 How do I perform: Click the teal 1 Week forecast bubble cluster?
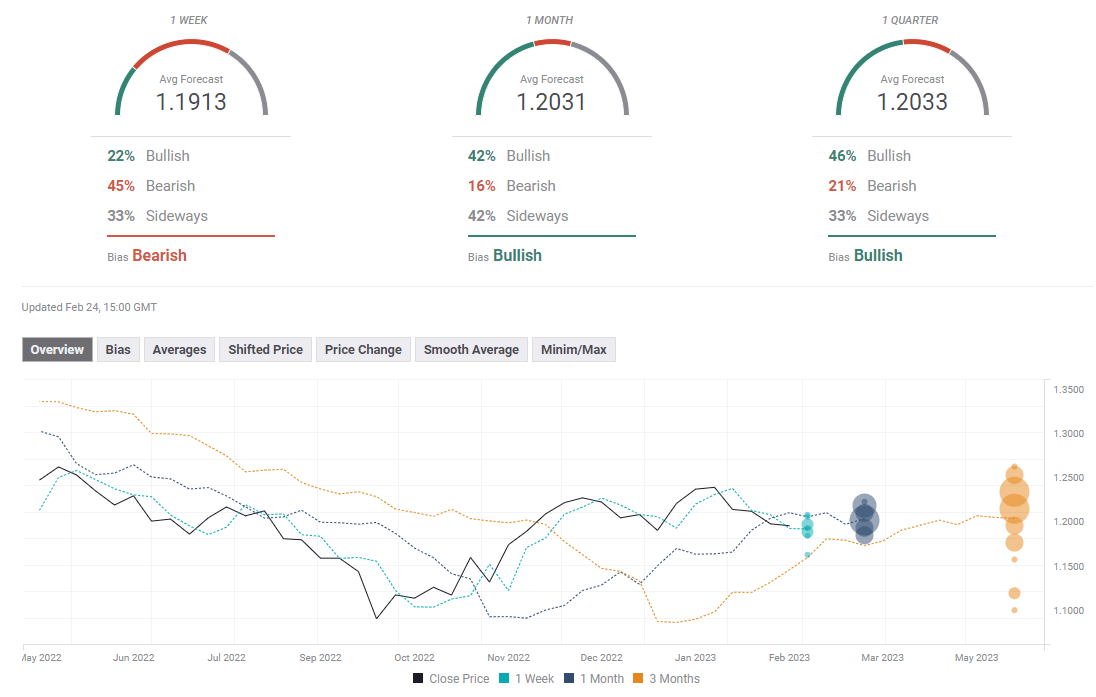(807, 525)
